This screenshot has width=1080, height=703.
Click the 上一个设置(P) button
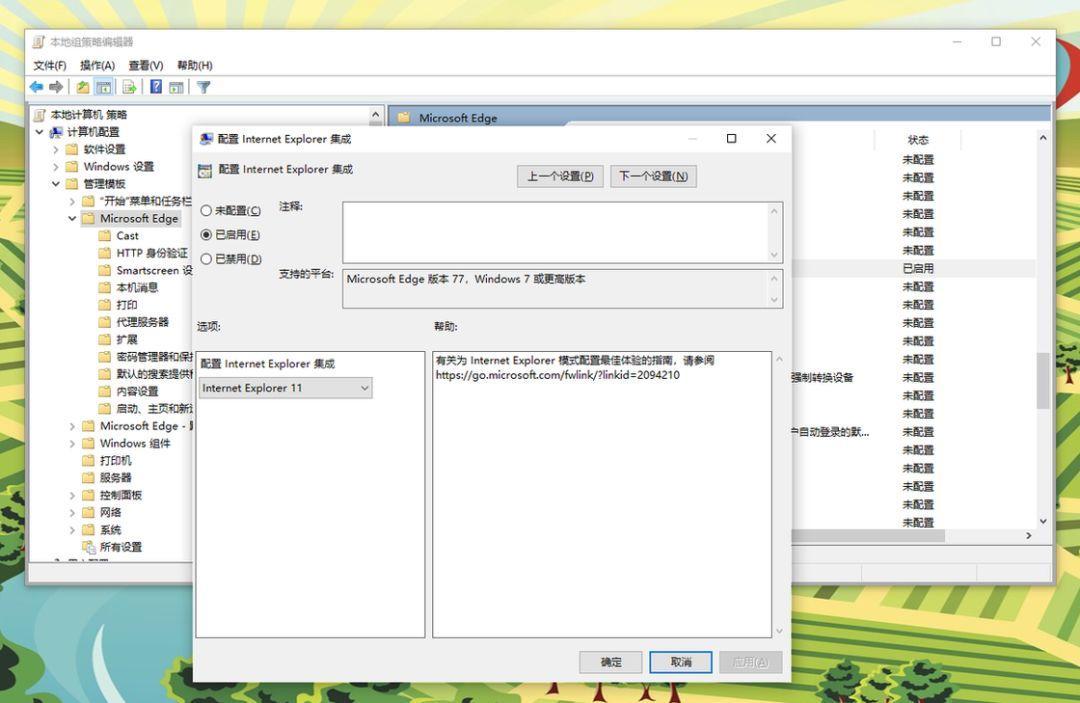561,176
